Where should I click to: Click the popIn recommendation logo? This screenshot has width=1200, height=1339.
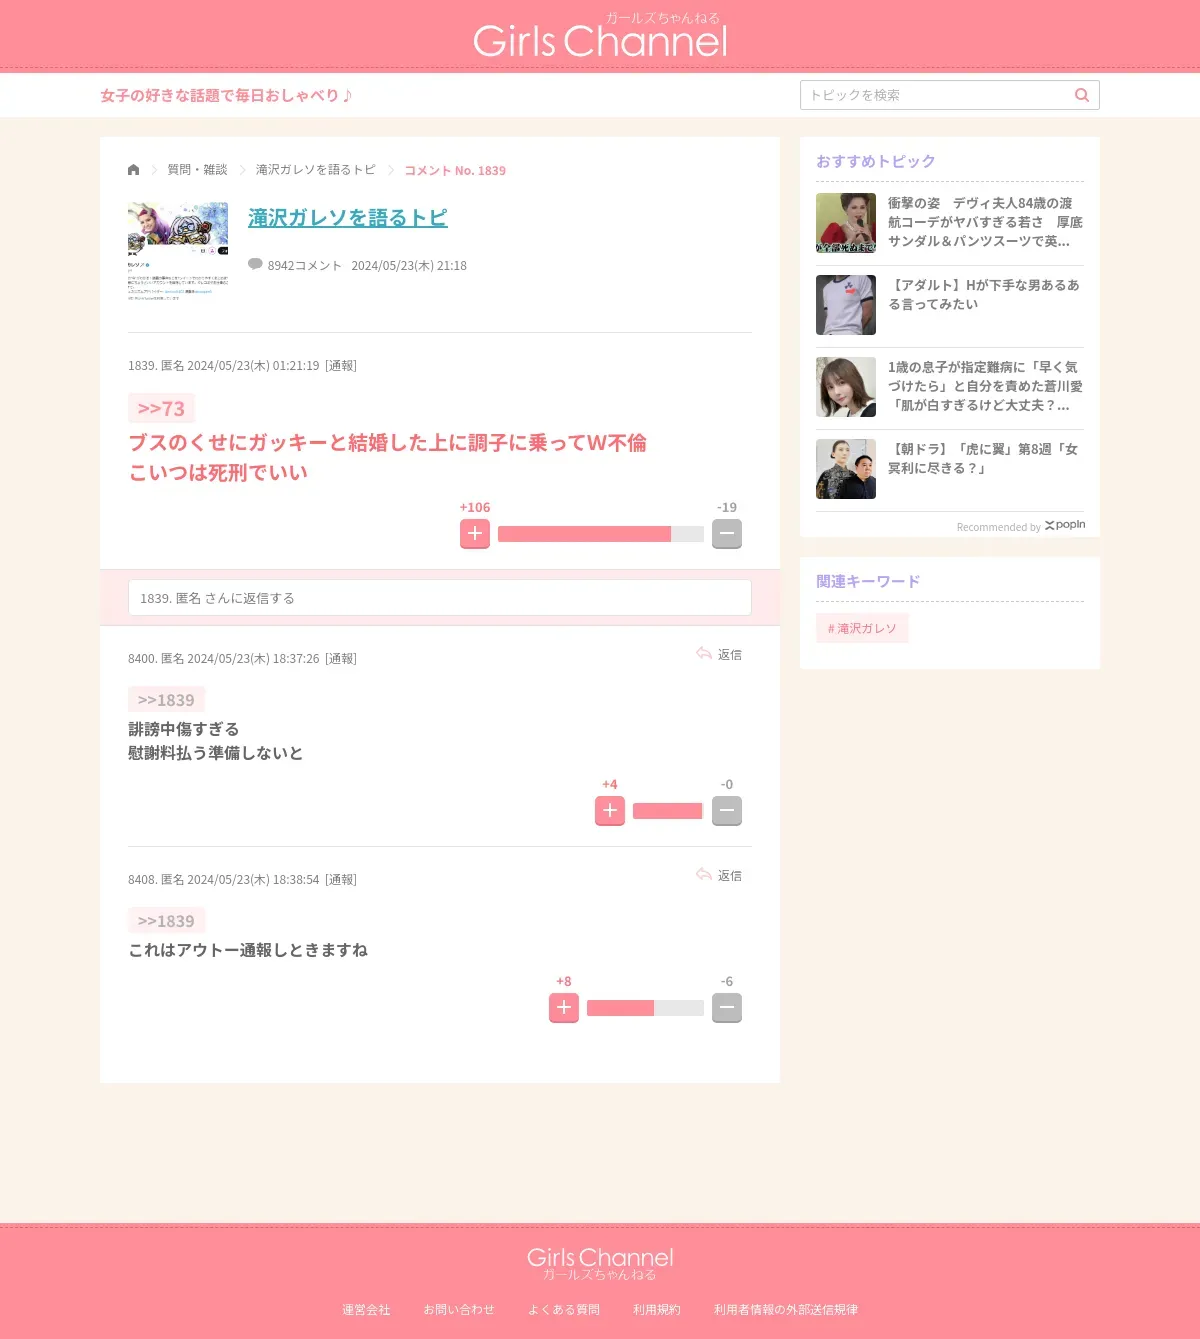point(1065,525)
